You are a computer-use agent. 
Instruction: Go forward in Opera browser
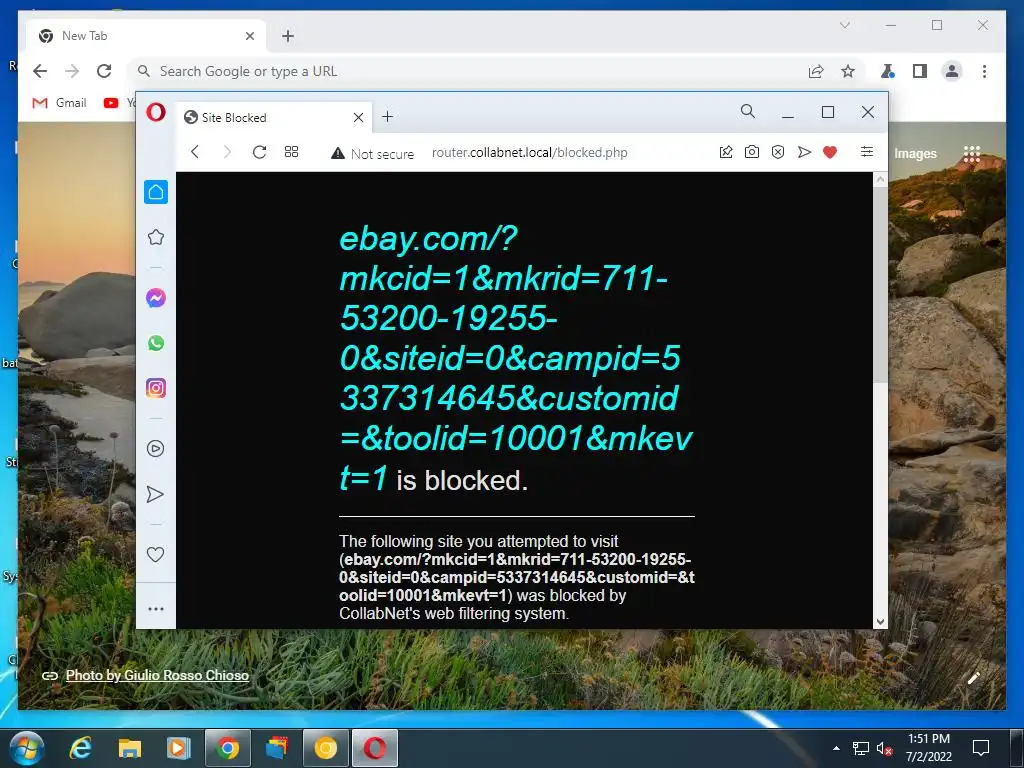point(227,152)
